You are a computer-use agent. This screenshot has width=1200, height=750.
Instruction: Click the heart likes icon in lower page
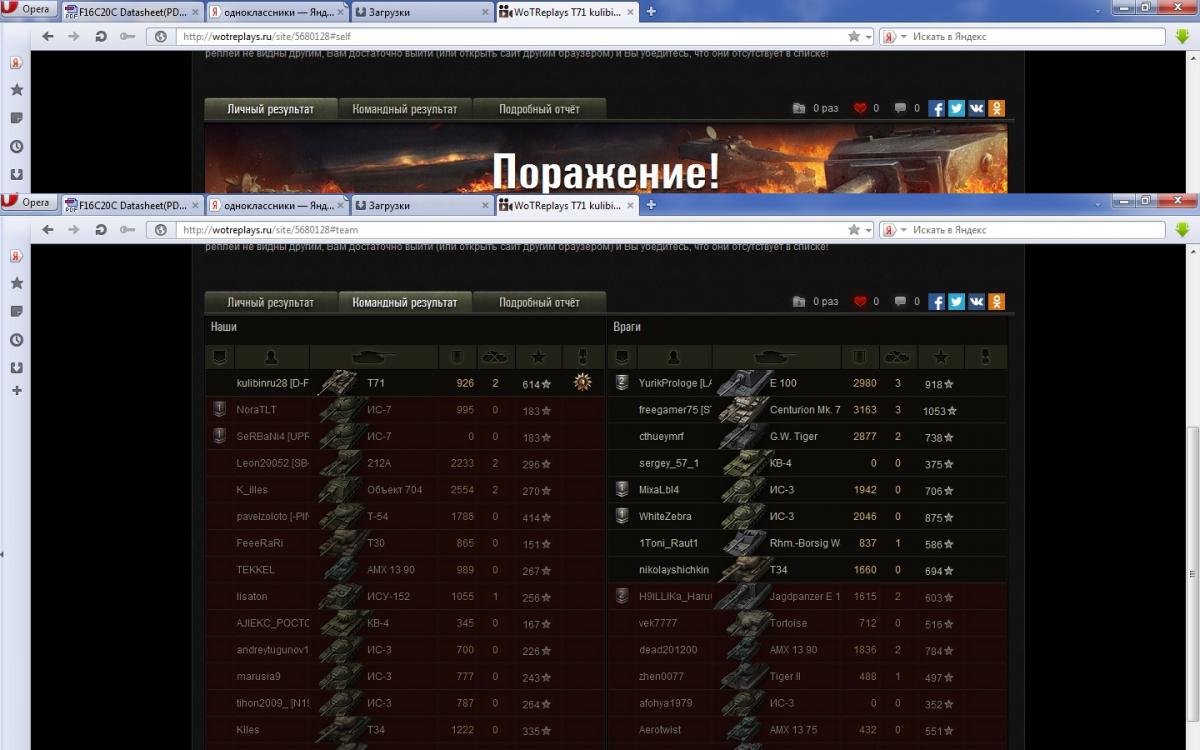pyautogui.click(x=860, y=302)
